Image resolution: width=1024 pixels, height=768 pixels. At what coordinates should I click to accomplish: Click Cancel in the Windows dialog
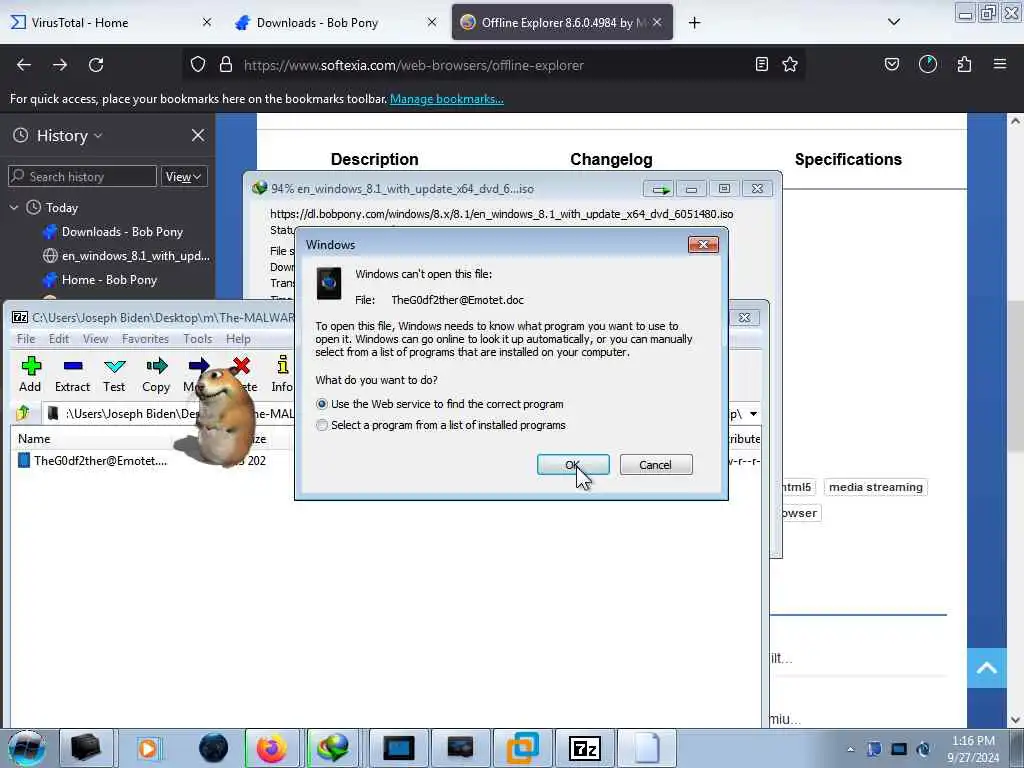656,465
